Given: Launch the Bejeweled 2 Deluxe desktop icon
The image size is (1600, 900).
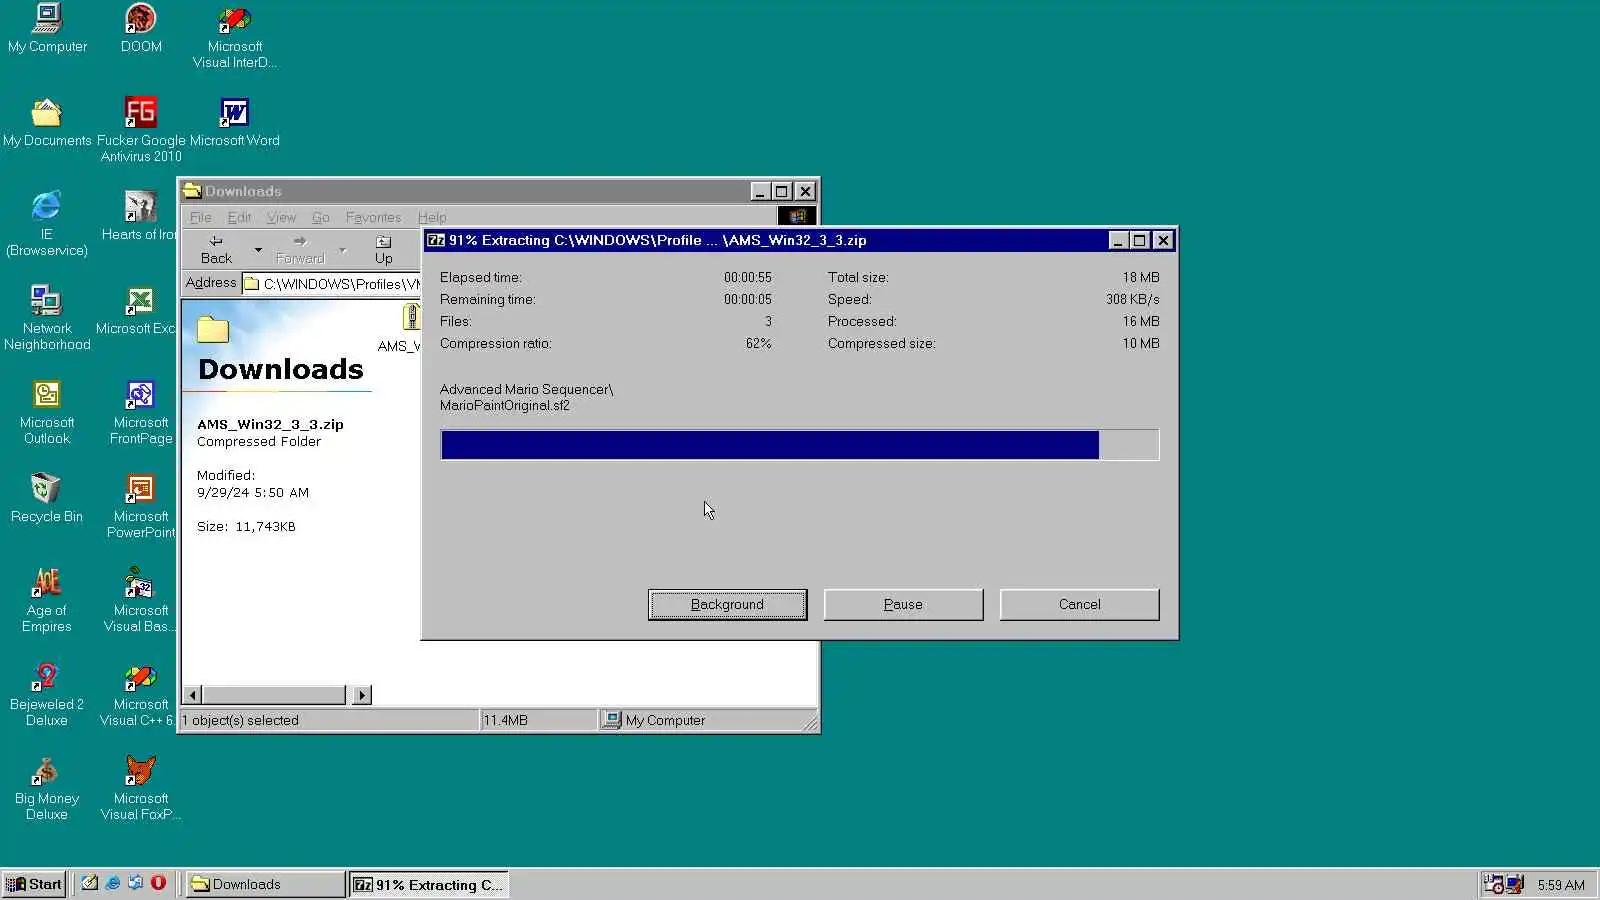Looking at the screenshot, I should (x=47, y=694).
